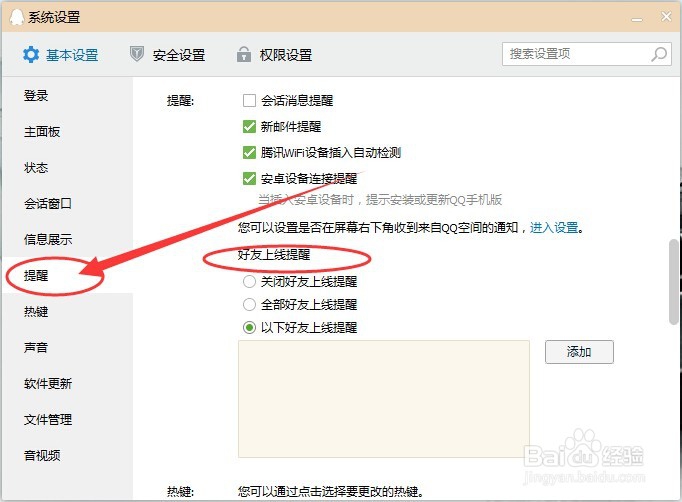Click the gear icon for 基本设置
The width and height of the screenshot is (682, 502).
31,55
